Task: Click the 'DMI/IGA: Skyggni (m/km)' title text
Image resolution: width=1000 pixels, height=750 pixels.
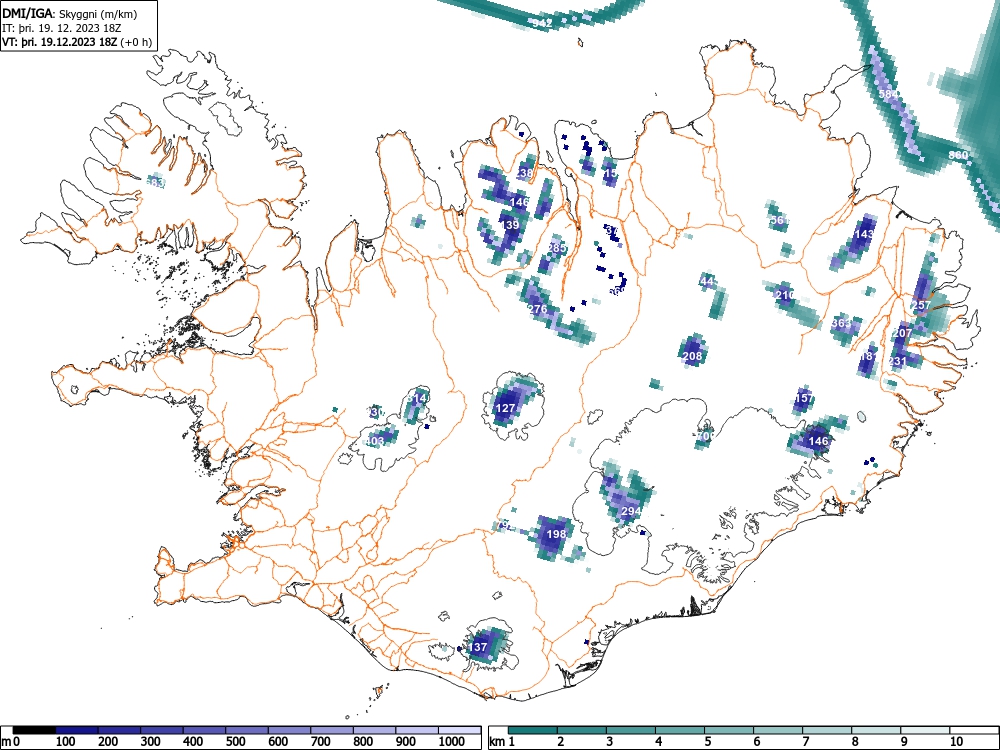Action: [x=70, y=13]
